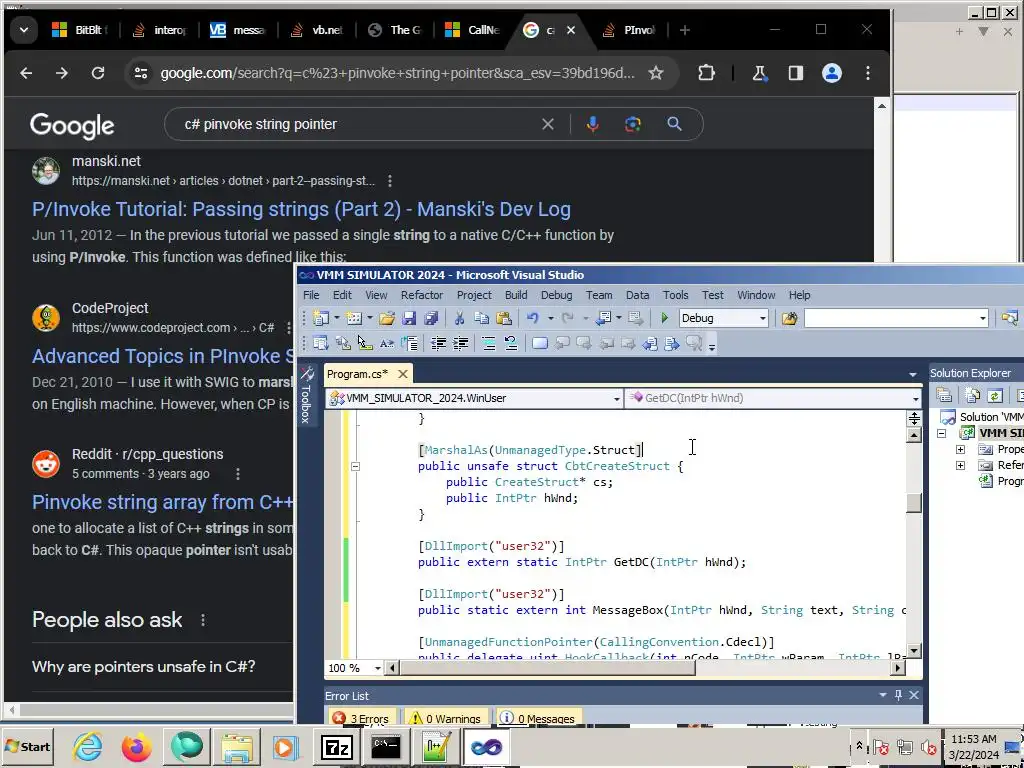
Task: Switch to the PInvoke Chrome tab
Action: (x=628, y=30)
